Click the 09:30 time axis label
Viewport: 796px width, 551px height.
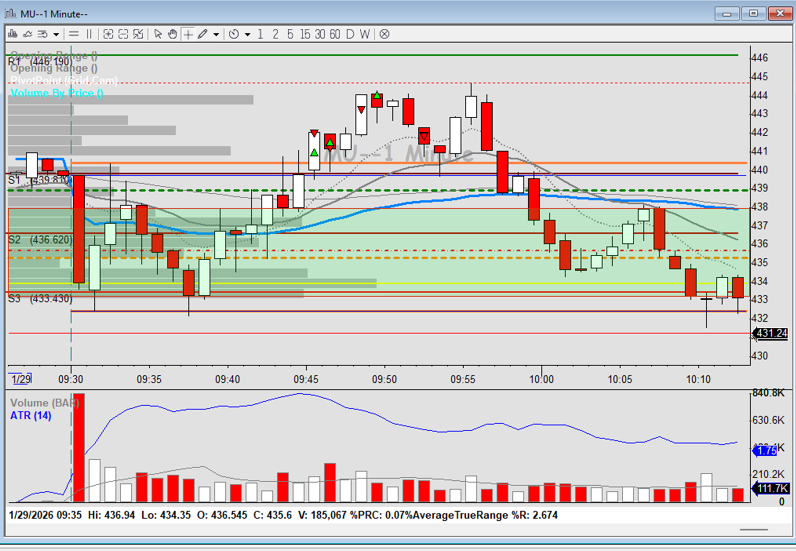71,379
